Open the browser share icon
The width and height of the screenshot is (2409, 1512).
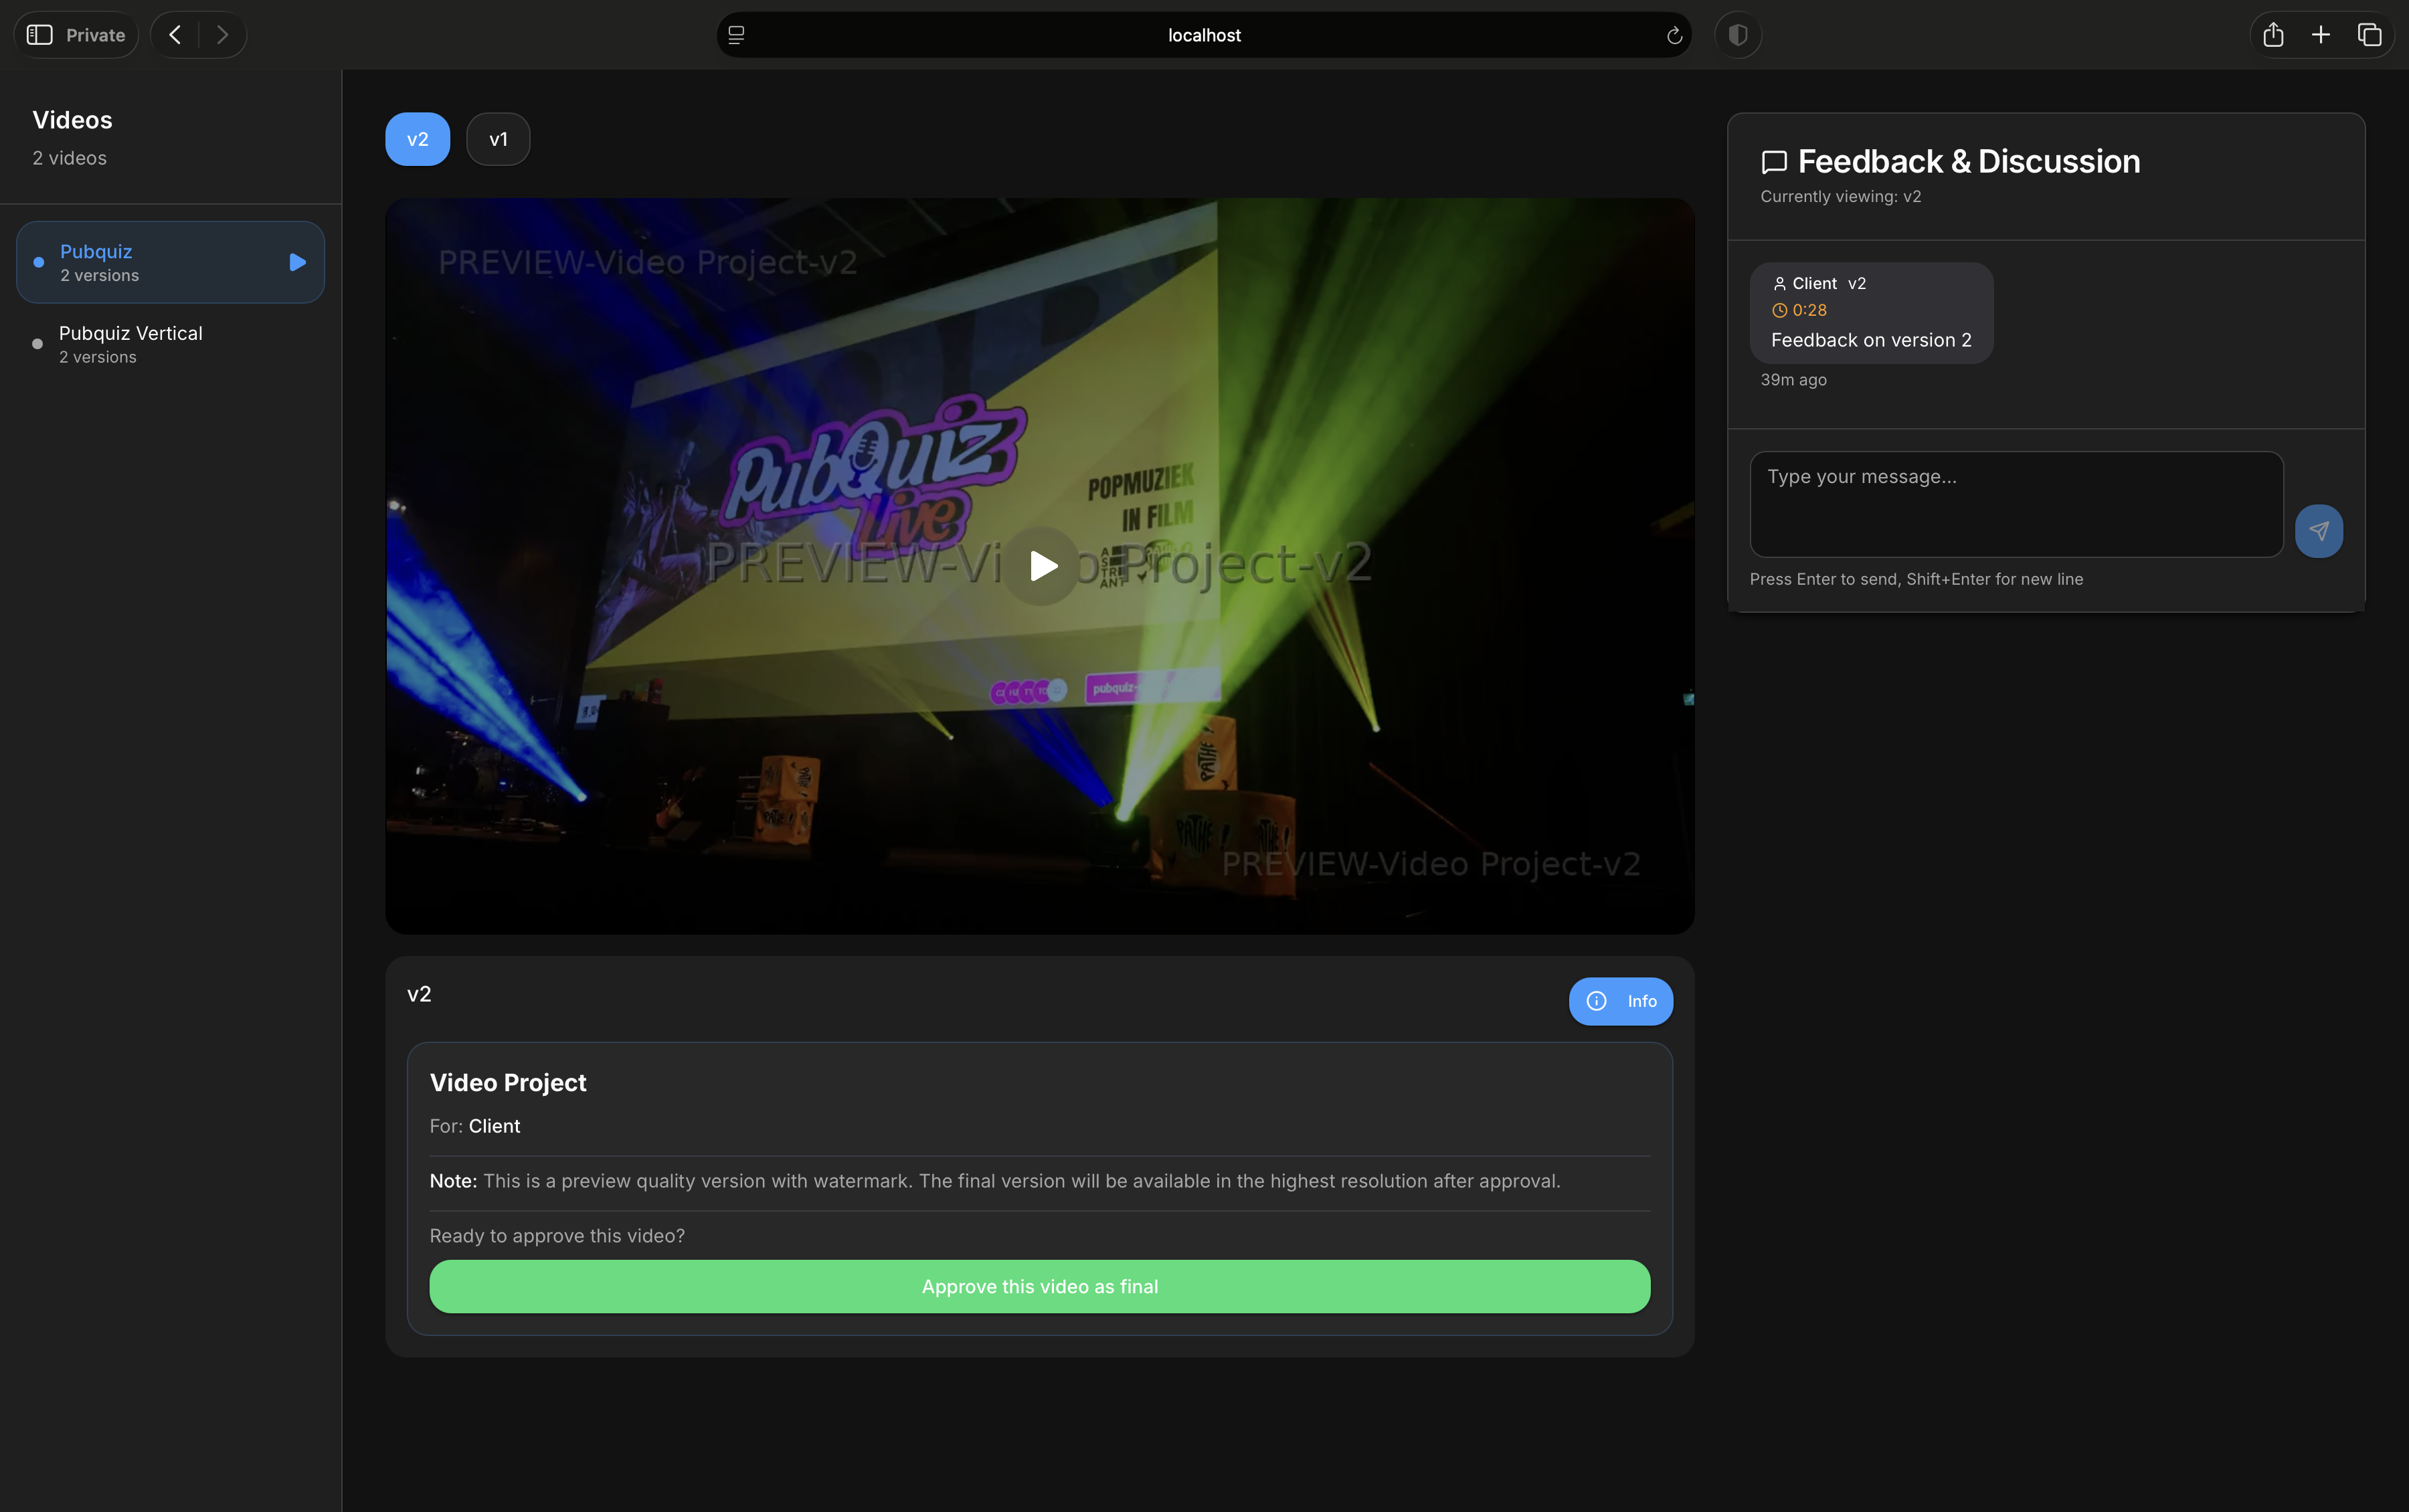coord(2272,35)
